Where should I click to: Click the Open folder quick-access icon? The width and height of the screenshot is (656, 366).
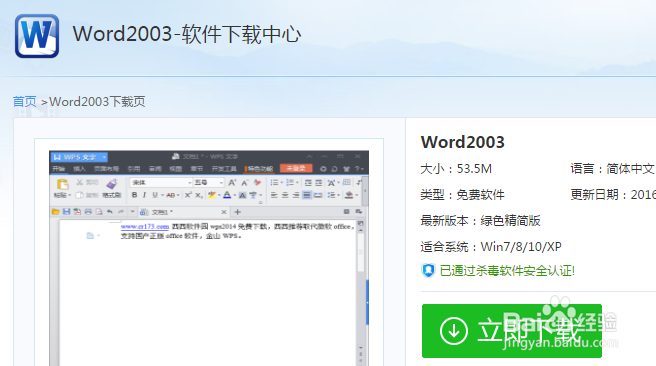click(x=55, y=212)
